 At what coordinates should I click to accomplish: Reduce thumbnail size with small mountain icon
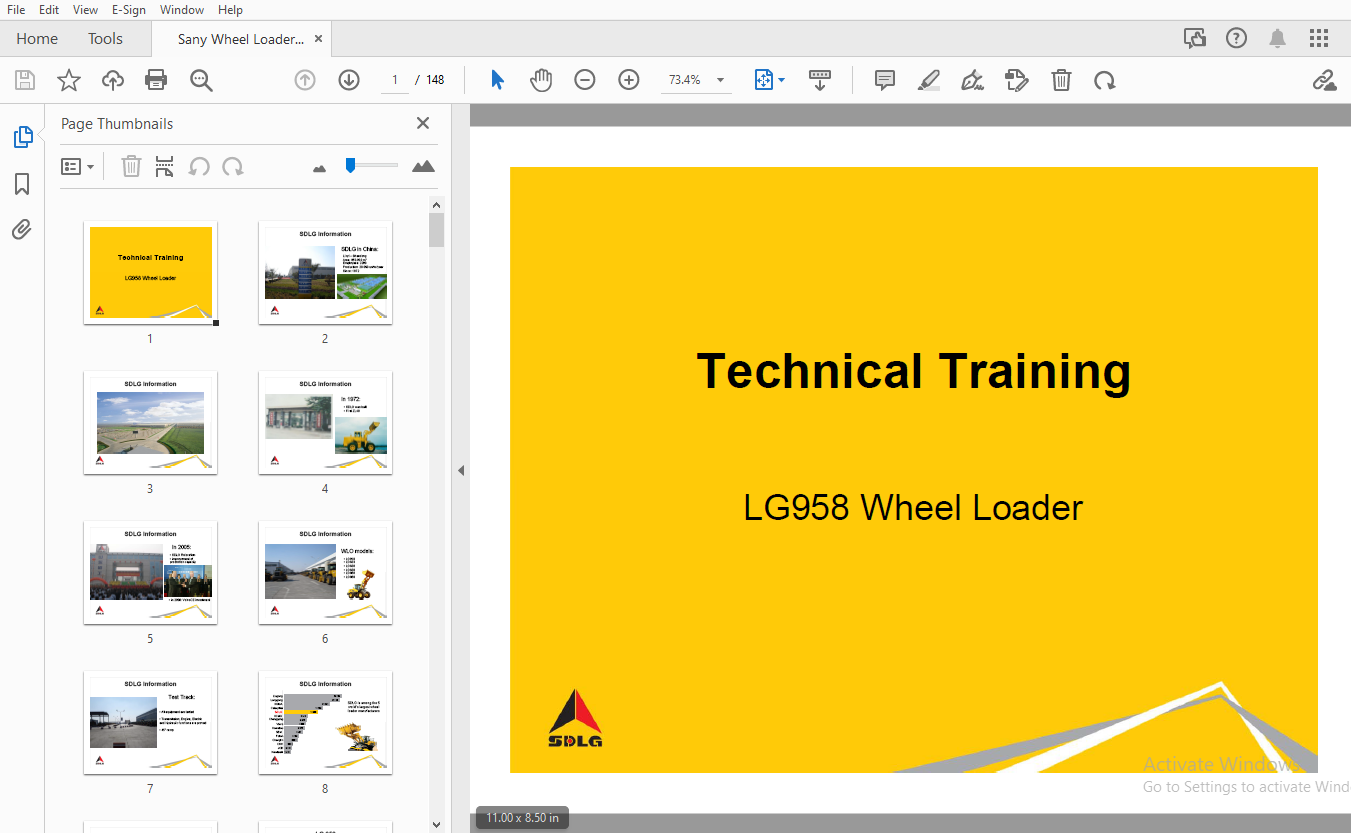319,168
